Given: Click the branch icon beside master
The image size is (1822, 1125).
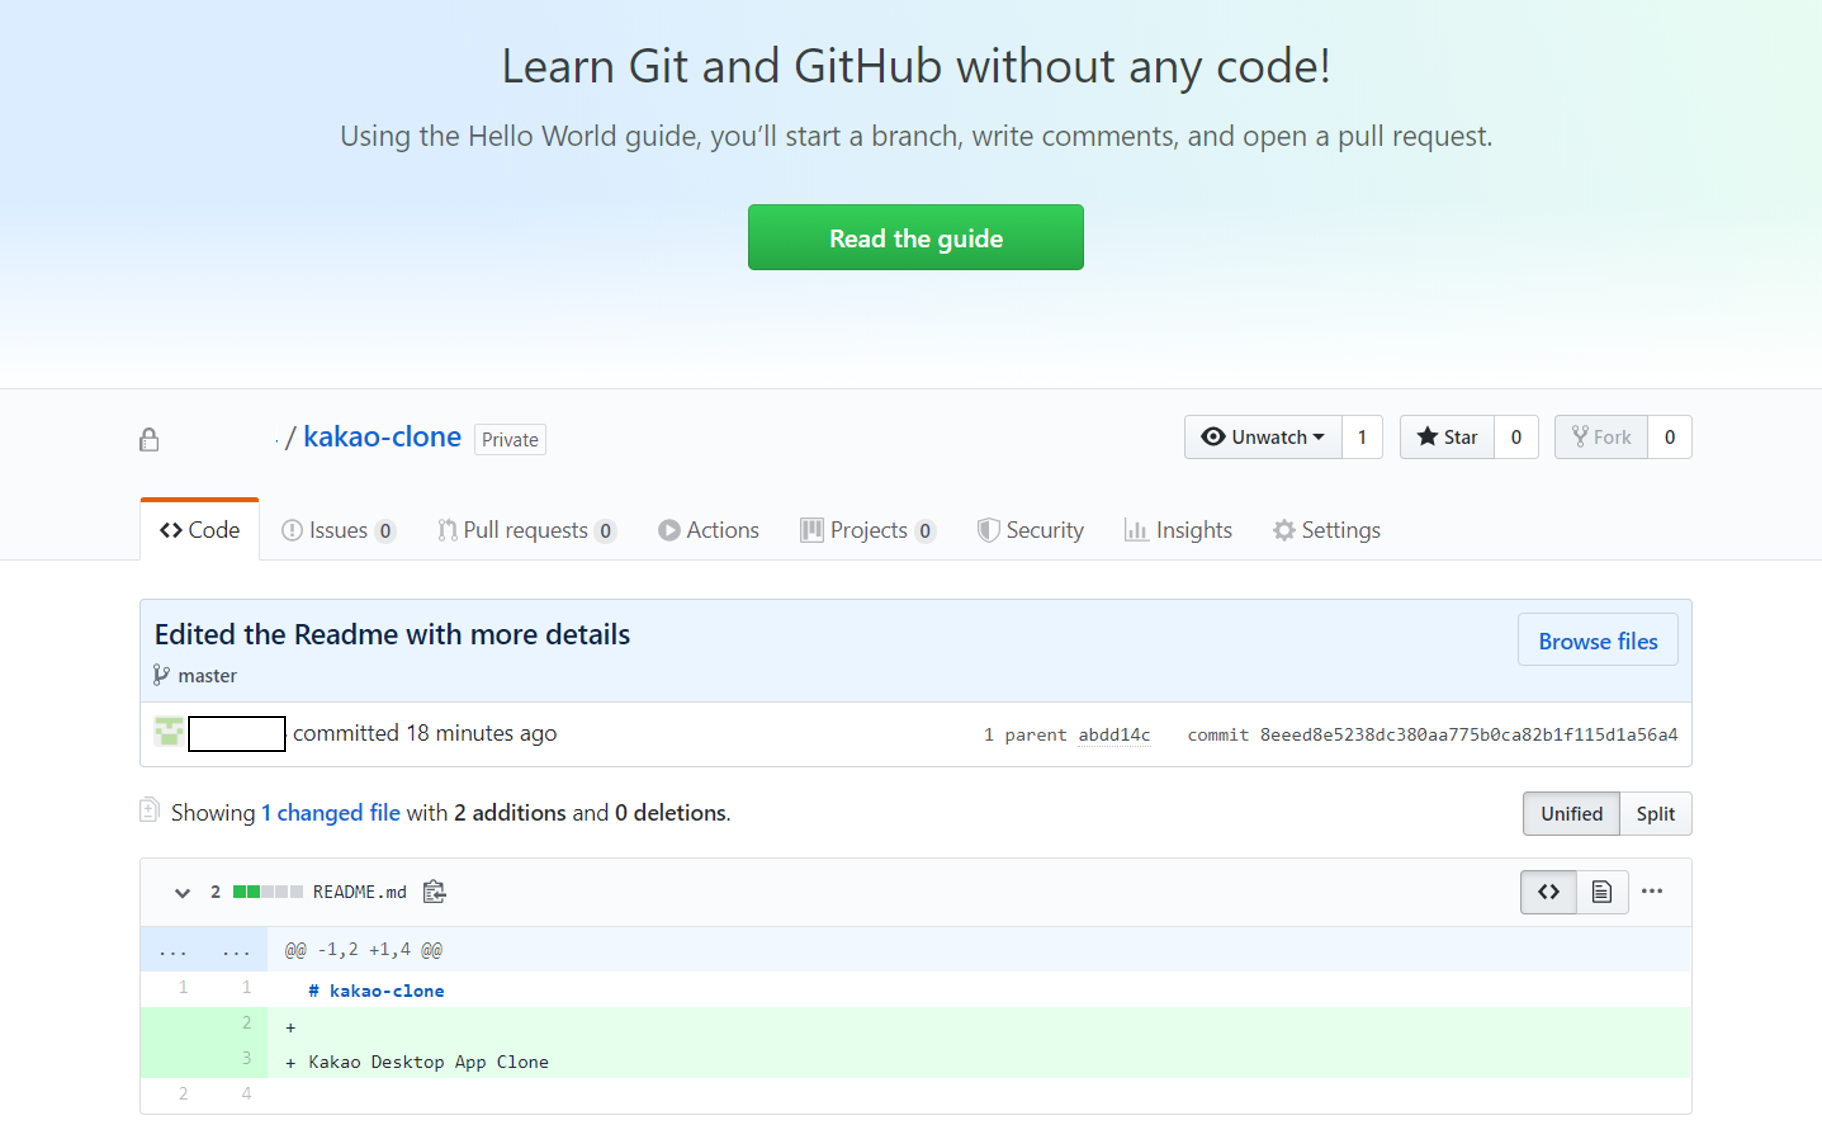Looking at the screenshot, I should 161,676.
